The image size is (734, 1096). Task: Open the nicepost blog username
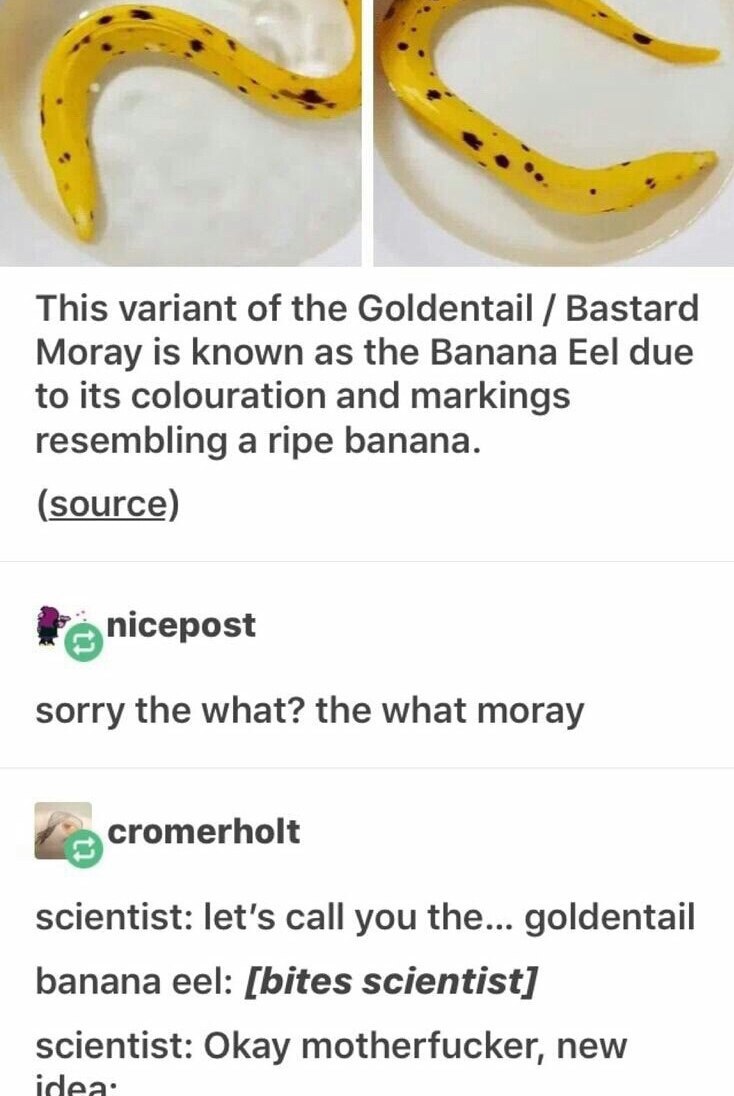point(182,624)
